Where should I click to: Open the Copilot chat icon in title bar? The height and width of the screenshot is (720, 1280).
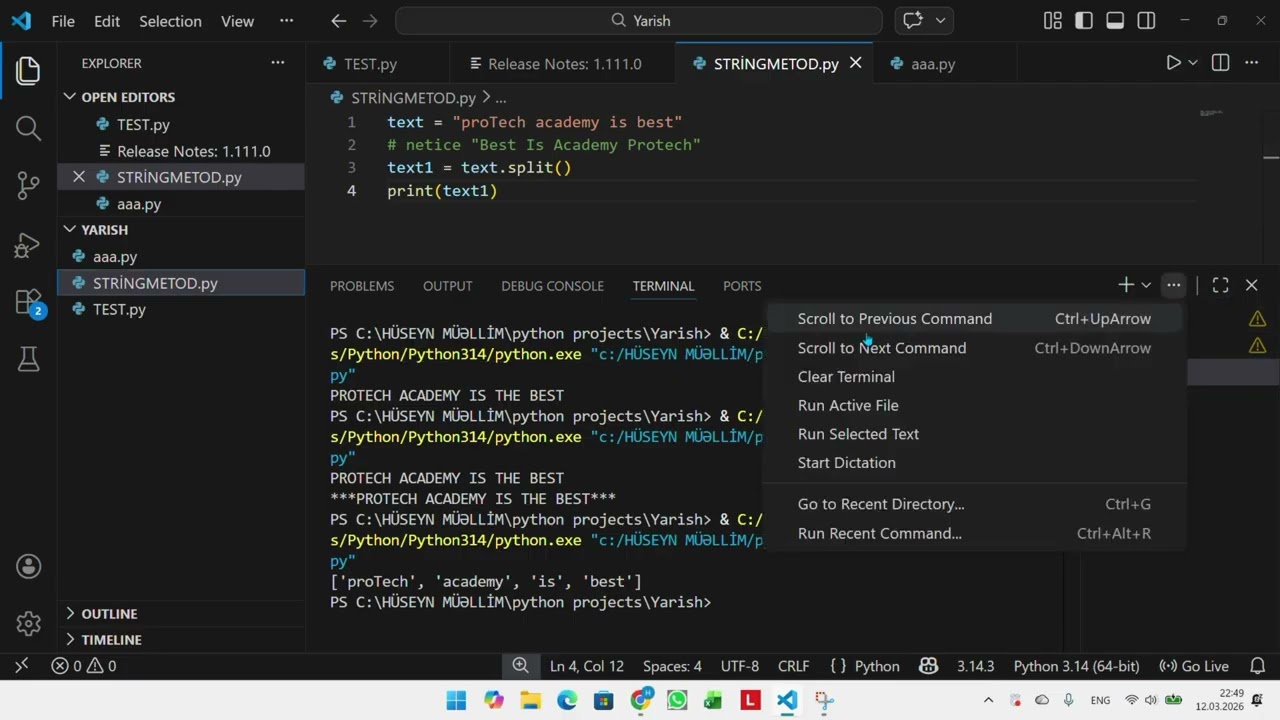pos(912,21)
